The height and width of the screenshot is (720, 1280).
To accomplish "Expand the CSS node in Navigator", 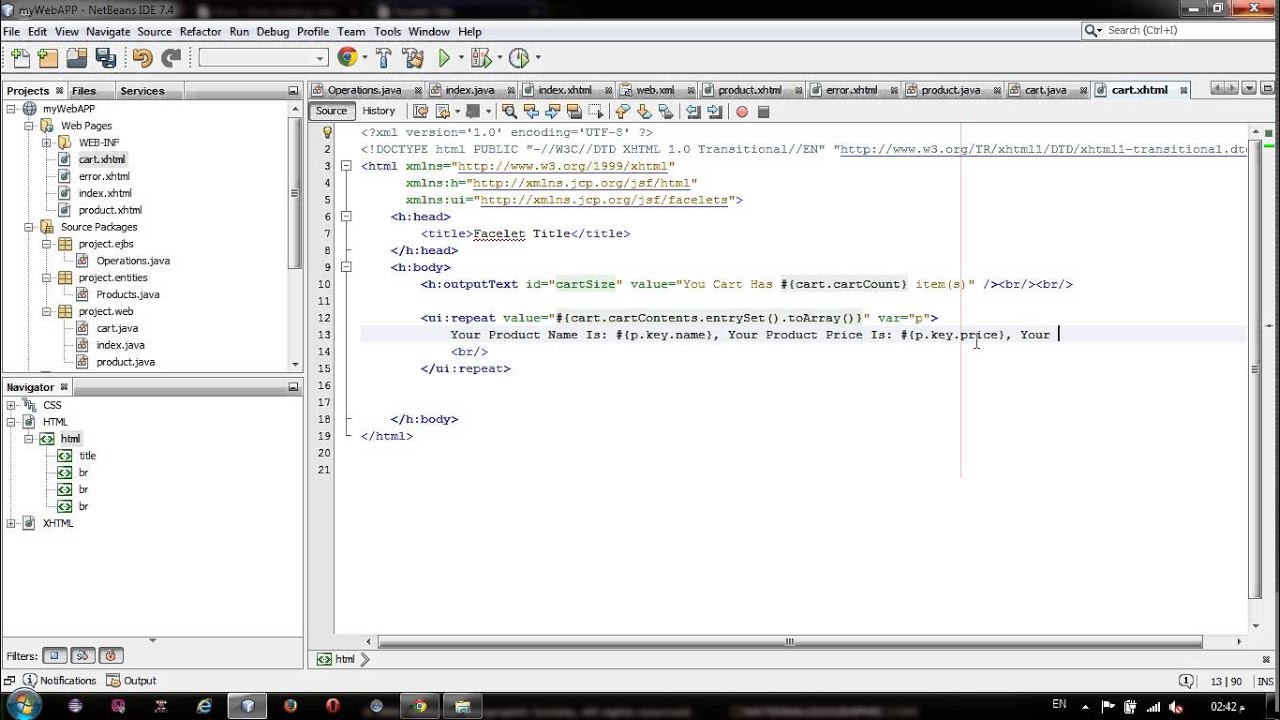I will 11,405.
